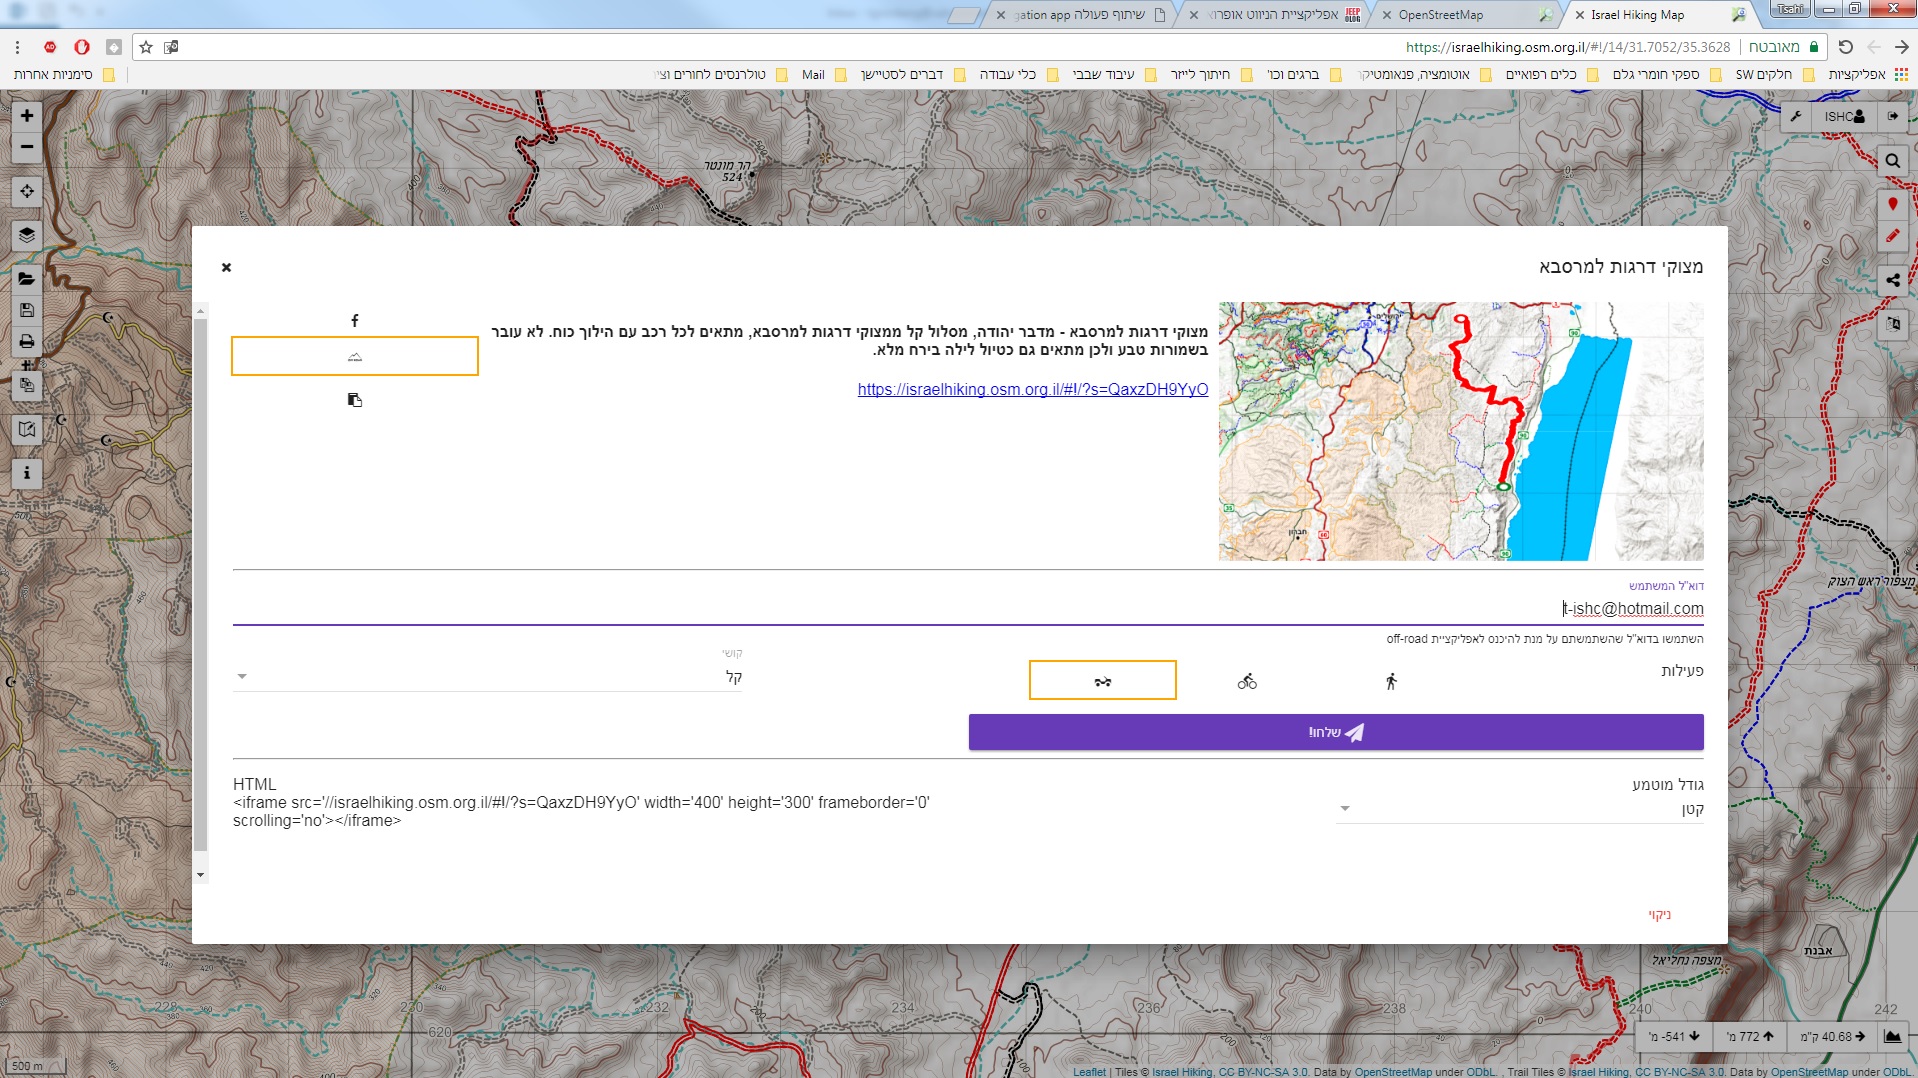Open the search magnifier on the map

(x=1892, y=161)
